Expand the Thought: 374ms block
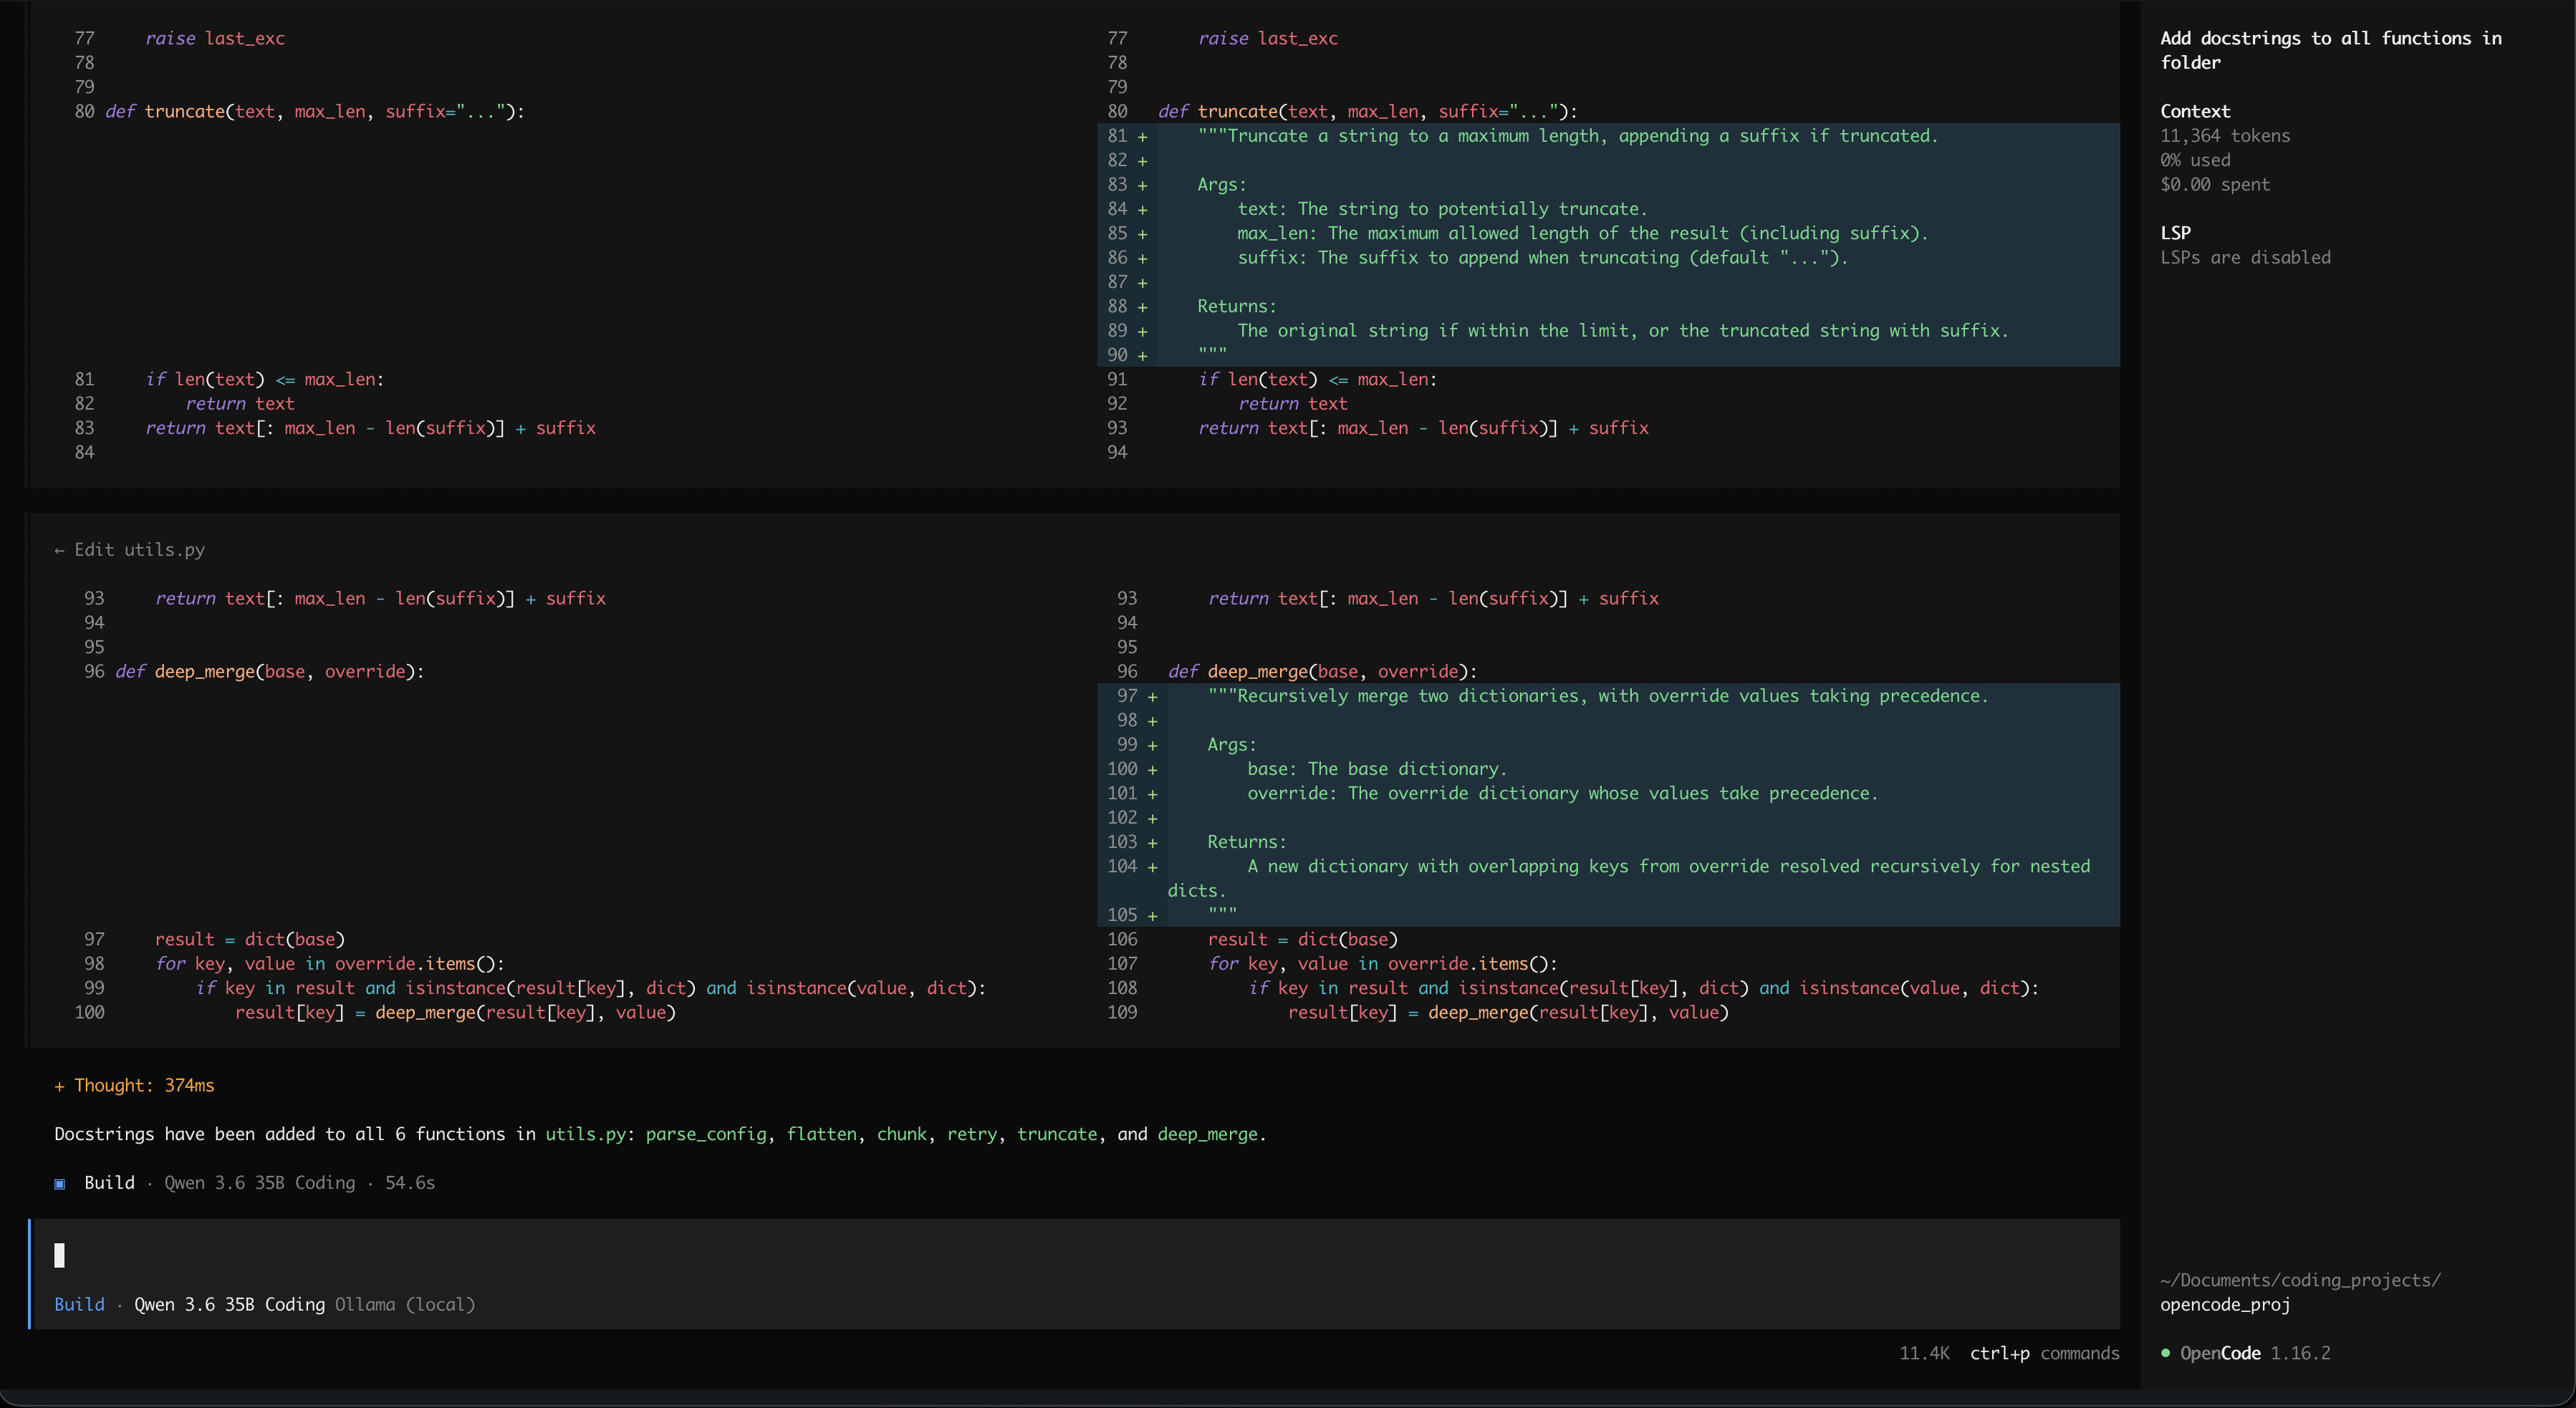Screen dimensions: 2576x1408 tap(134, 1085)
